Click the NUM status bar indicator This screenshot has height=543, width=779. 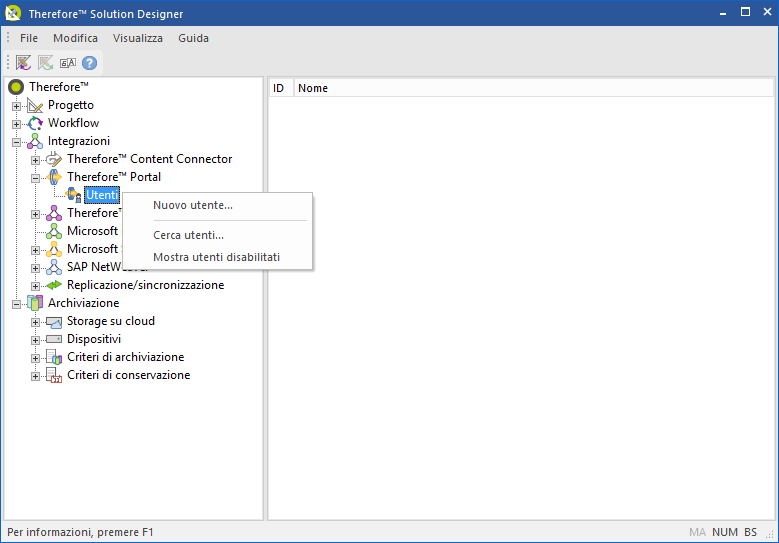[x=725, y=532]
